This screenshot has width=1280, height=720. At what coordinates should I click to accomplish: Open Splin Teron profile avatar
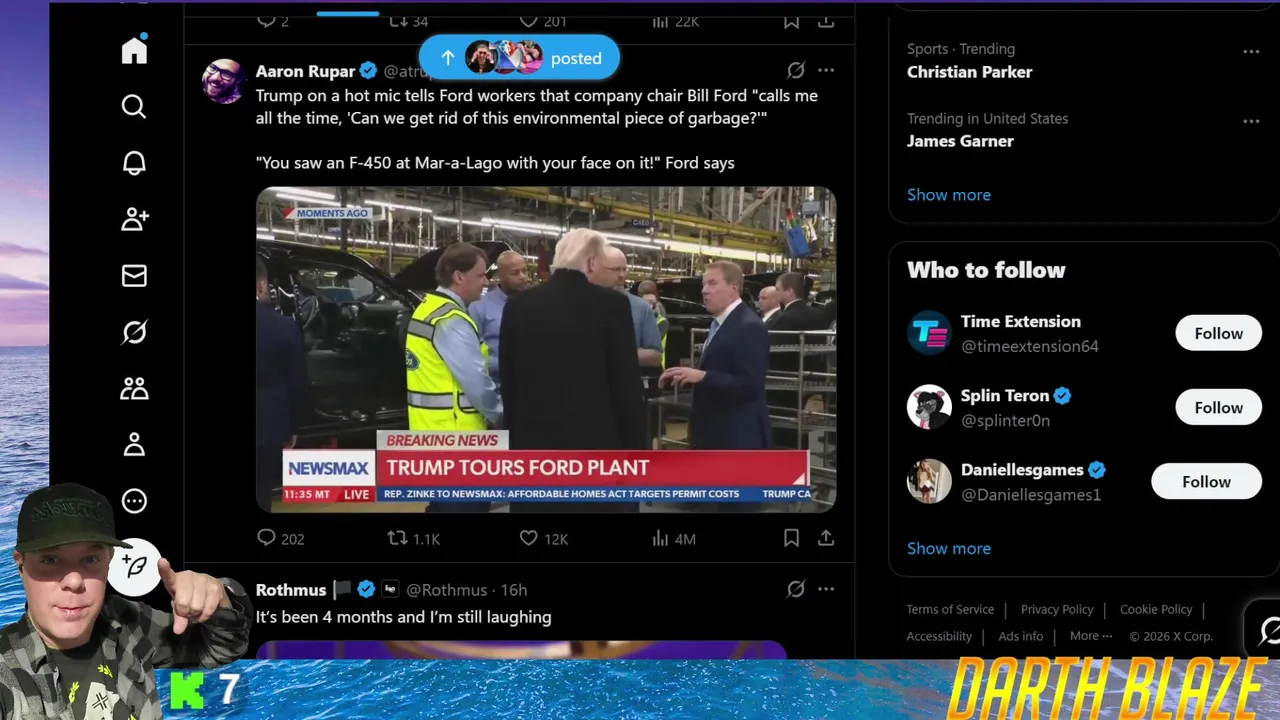point(929,407)
